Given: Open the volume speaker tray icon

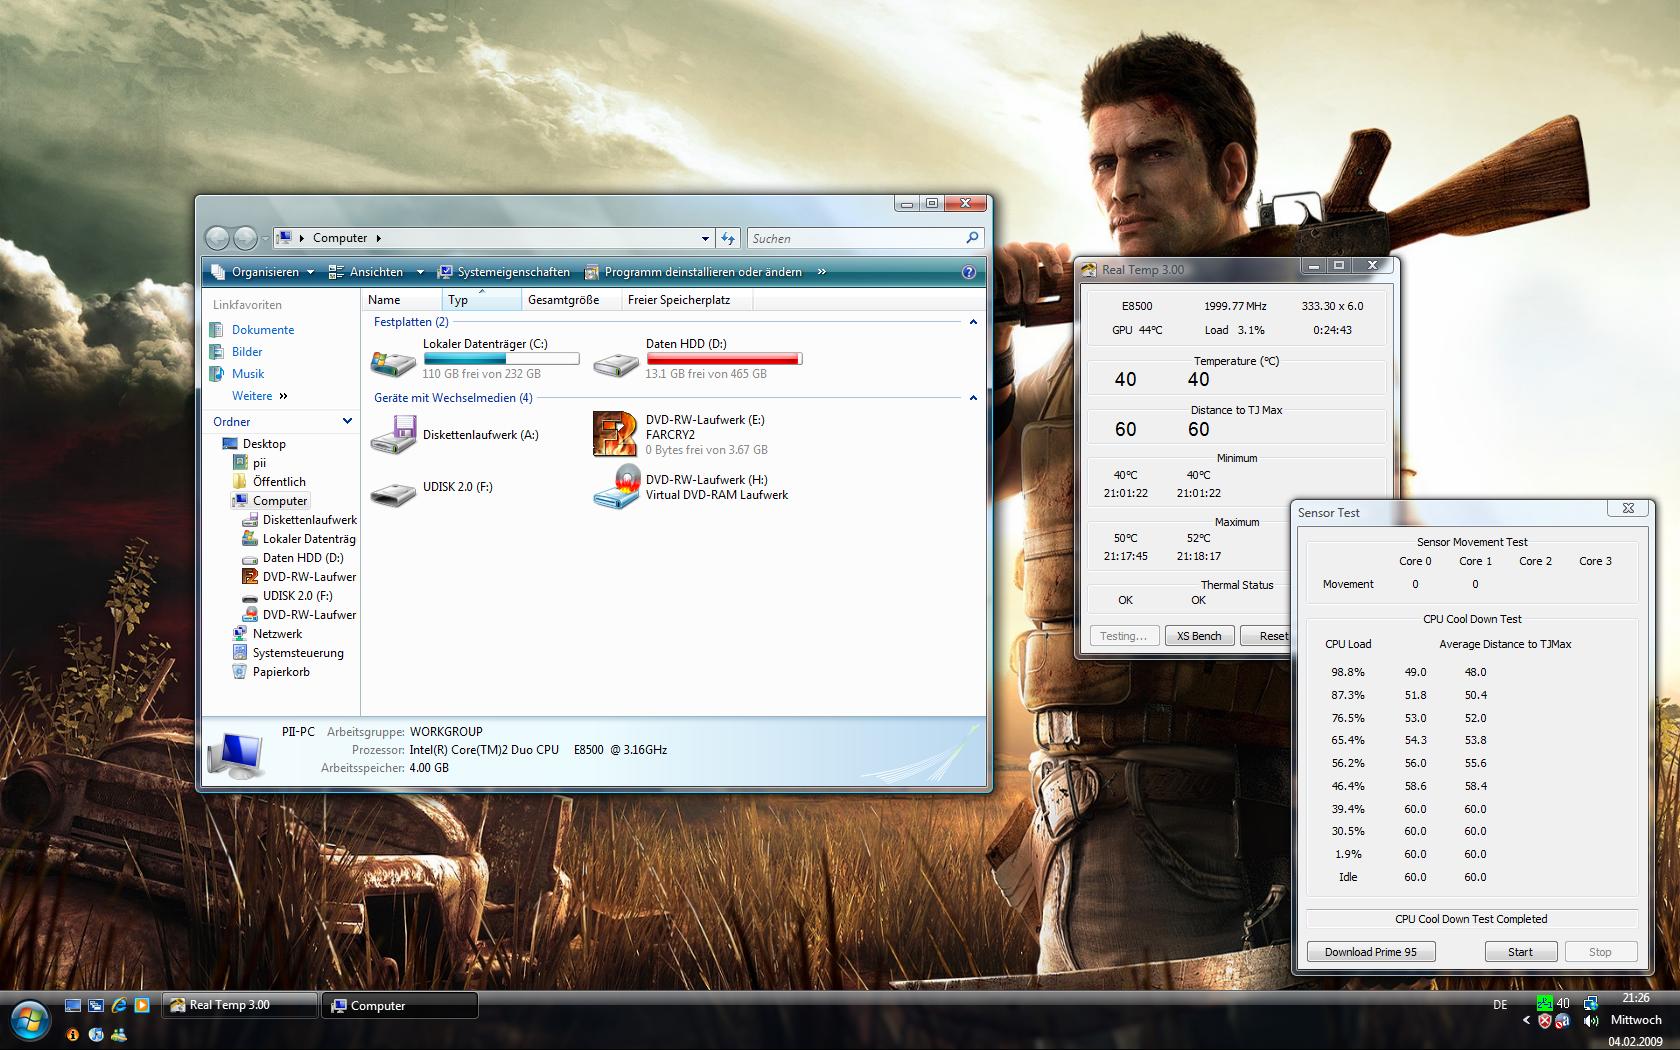Looking at the screenshot, I should pyautogui.click(x=1591, y=1021).
